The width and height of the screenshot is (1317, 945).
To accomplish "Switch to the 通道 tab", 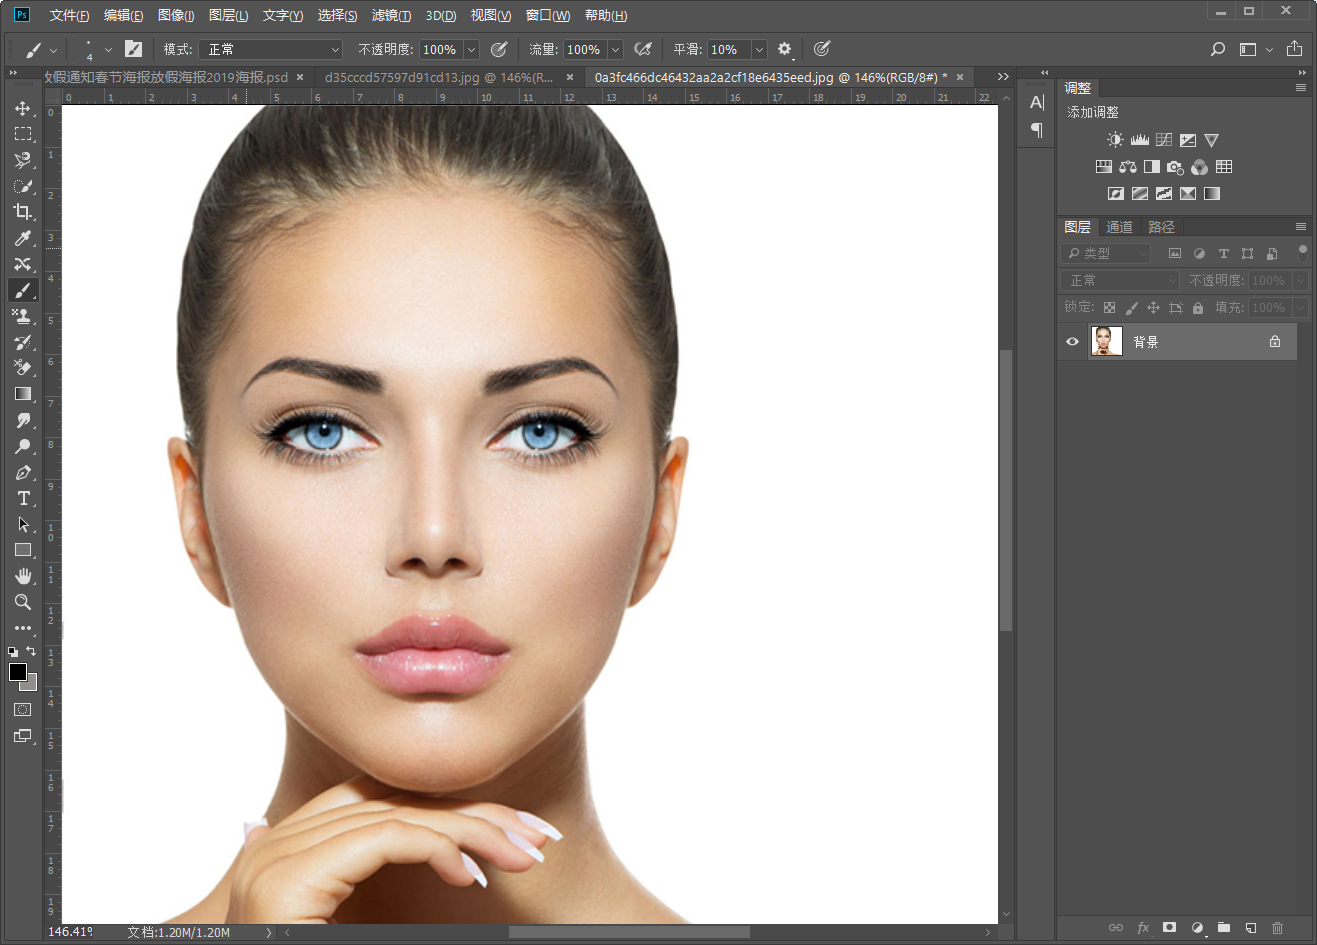I will [1119, 227].
